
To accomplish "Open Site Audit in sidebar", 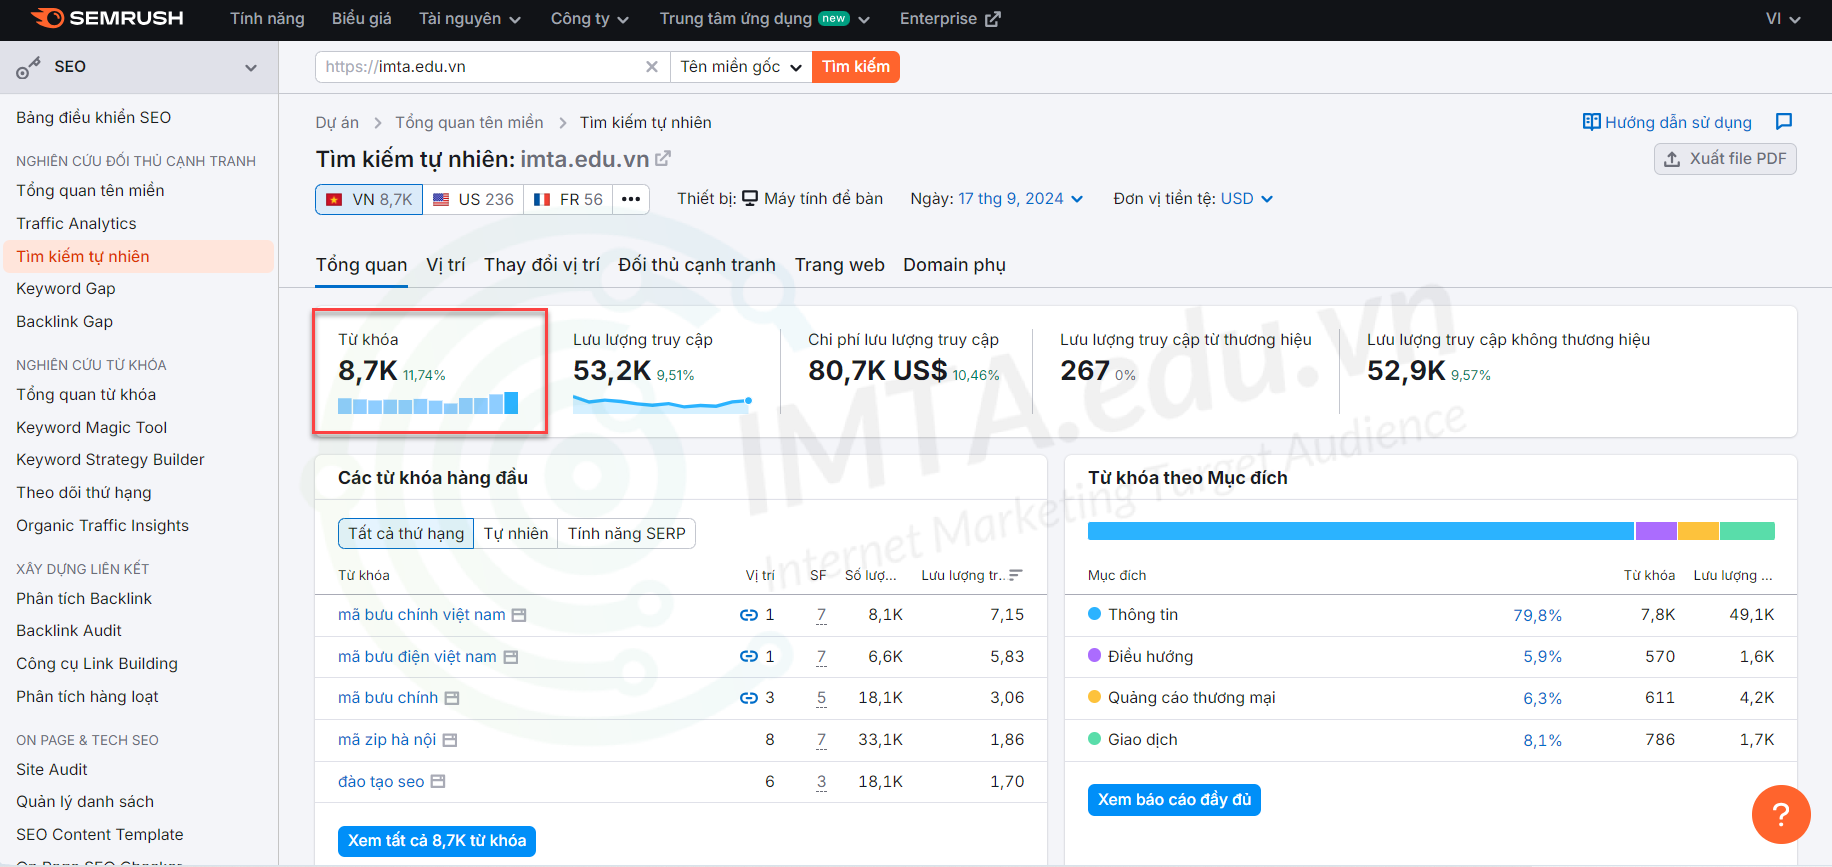I will coord(52,770).
